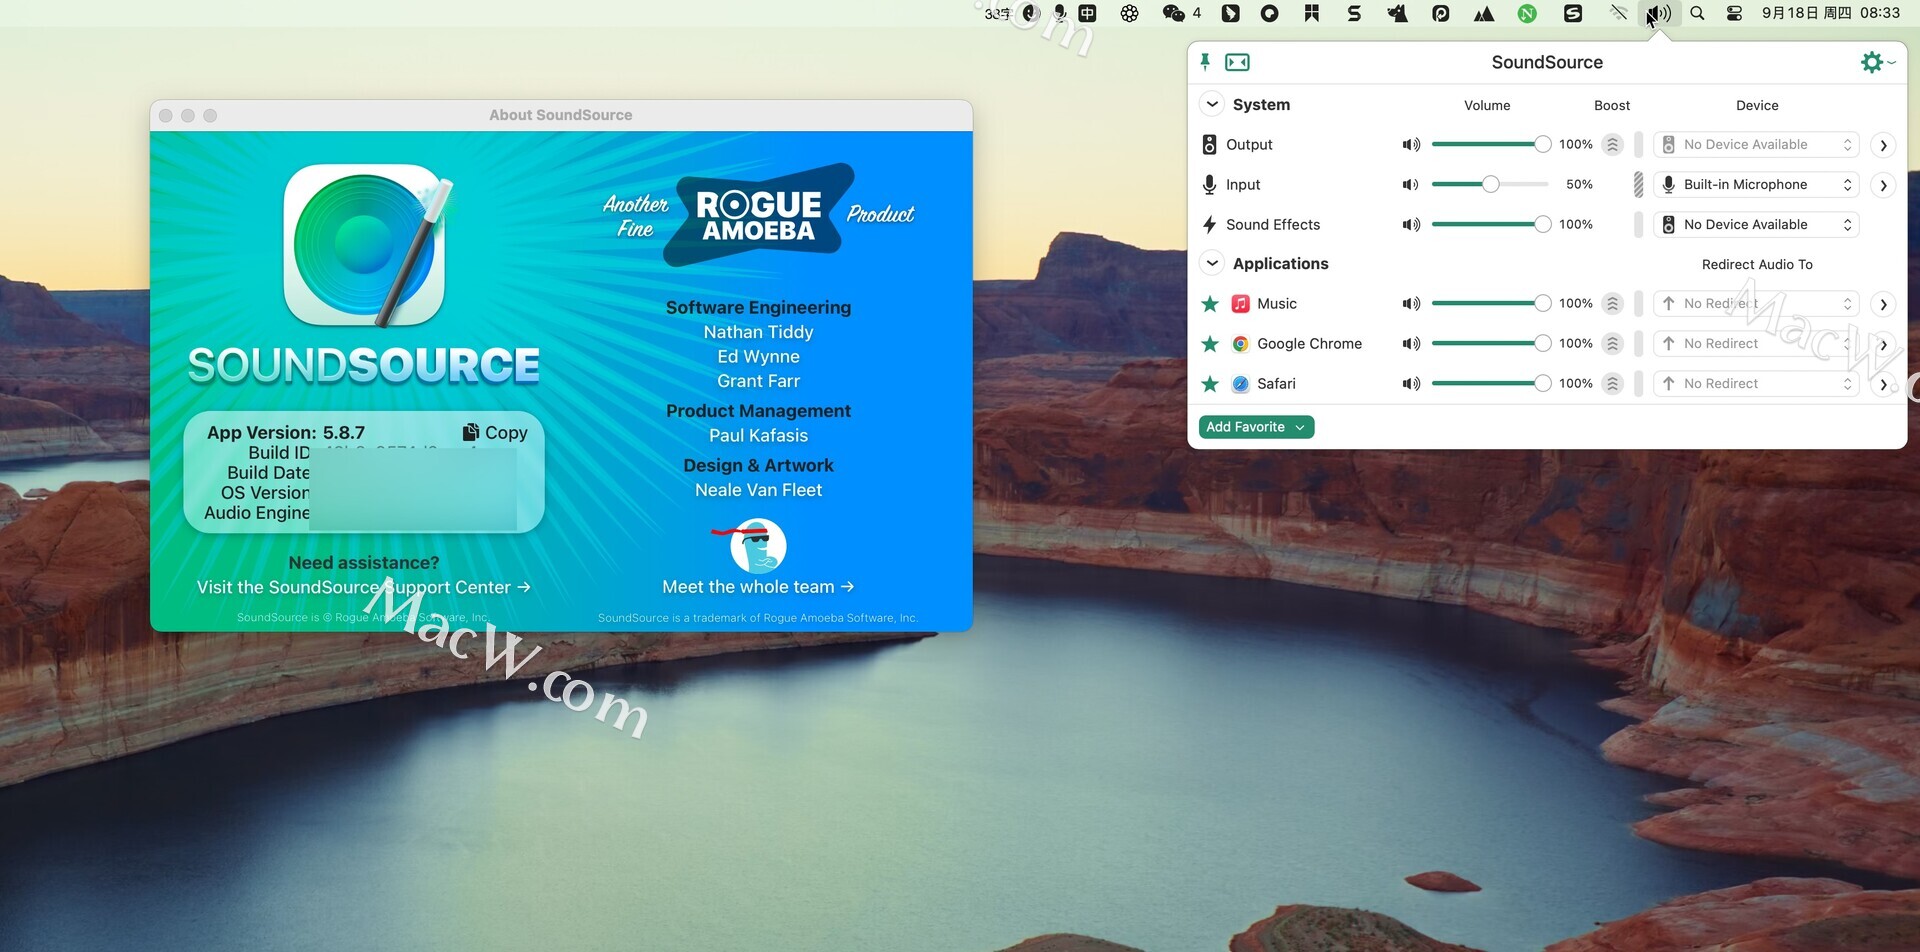Open Spotlight search in menu bar
The image size is (1920, 952).
point(1697,13)
